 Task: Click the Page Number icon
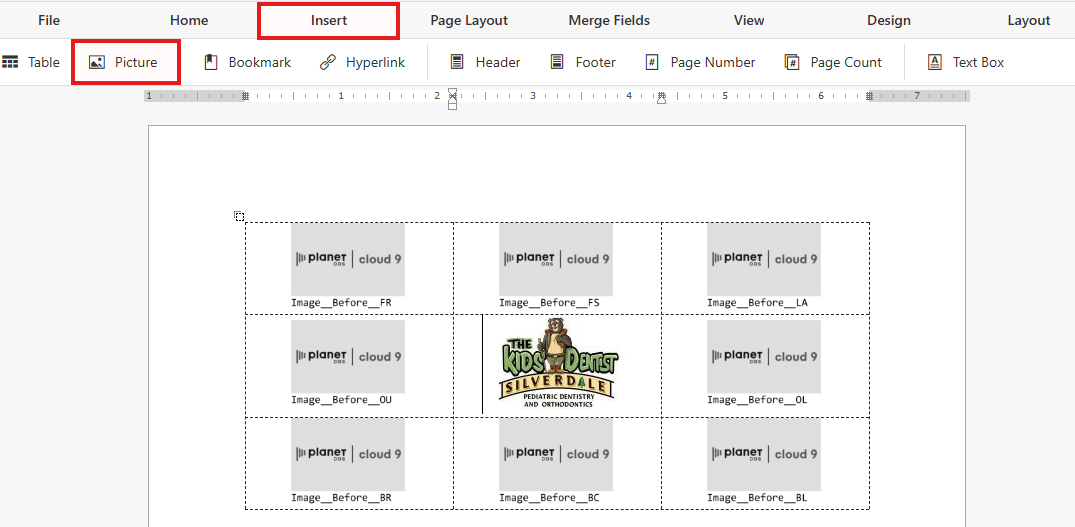tap(652, 62)
